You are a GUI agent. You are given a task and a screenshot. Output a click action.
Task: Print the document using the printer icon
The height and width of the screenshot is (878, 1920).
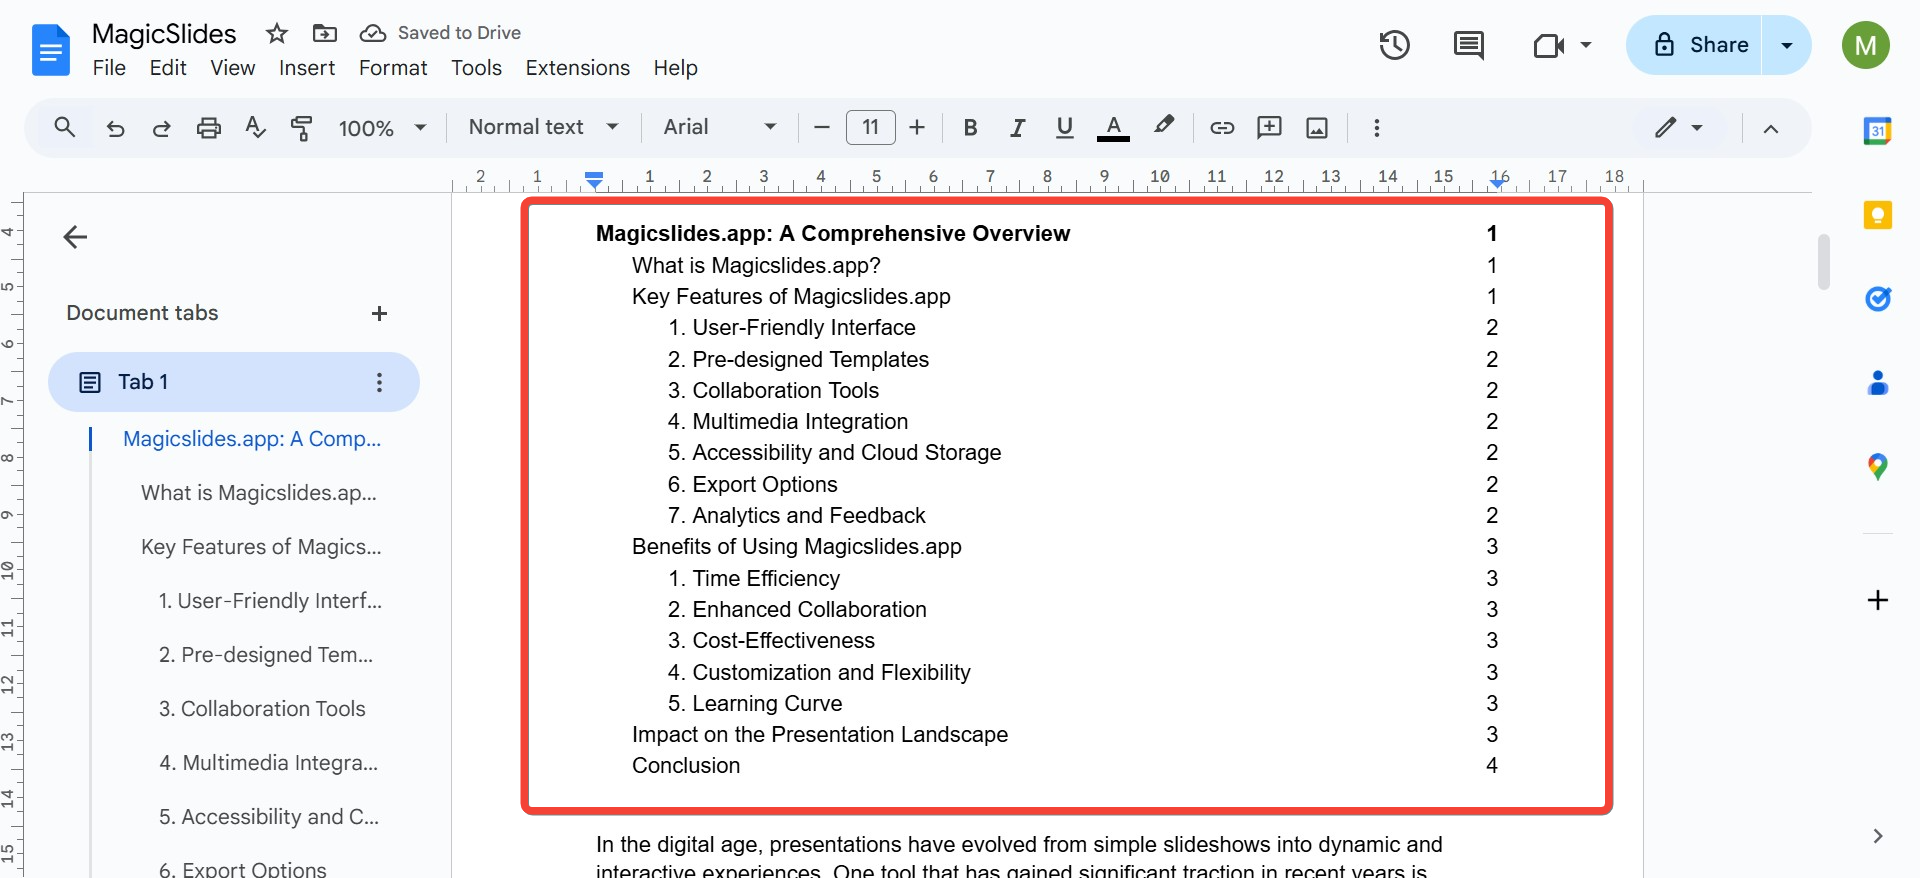[208, 128]
